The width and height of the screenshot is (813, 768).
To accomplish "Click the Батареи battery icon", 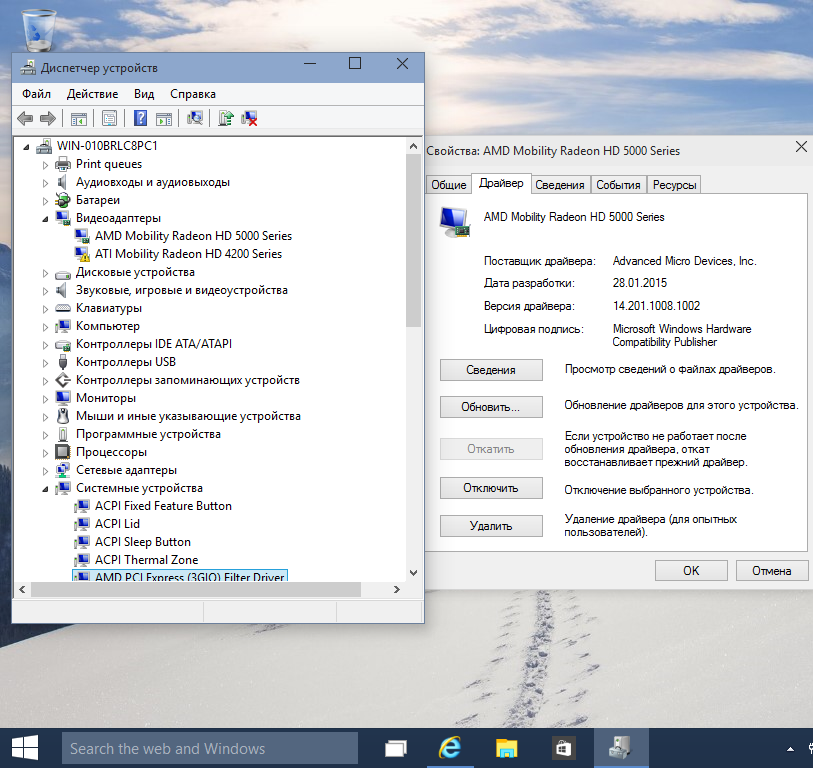I will coord(63,200).
